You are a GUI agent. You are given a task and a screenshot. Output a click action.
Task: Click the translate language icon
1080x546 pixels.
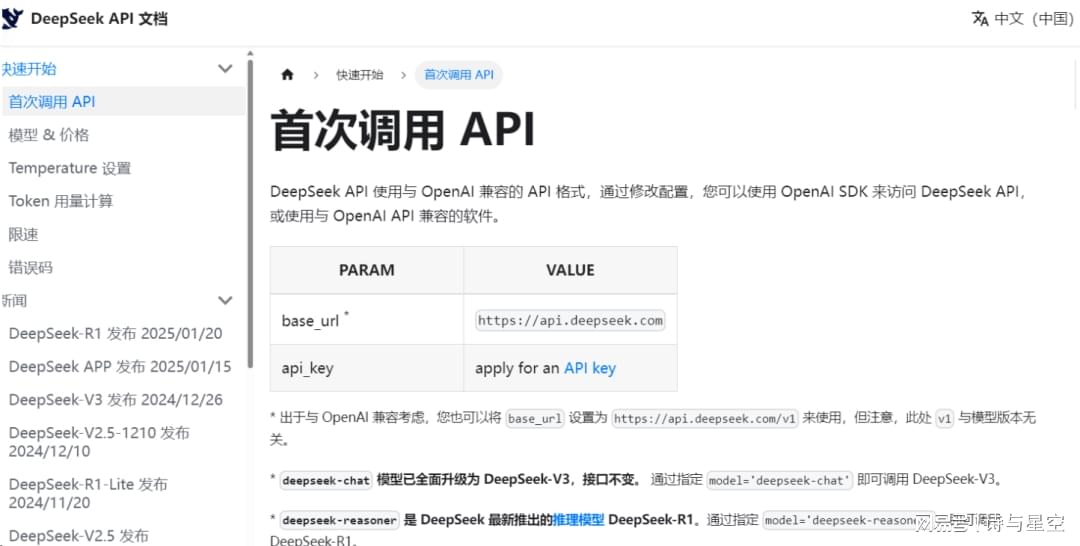tap(979, 19)
